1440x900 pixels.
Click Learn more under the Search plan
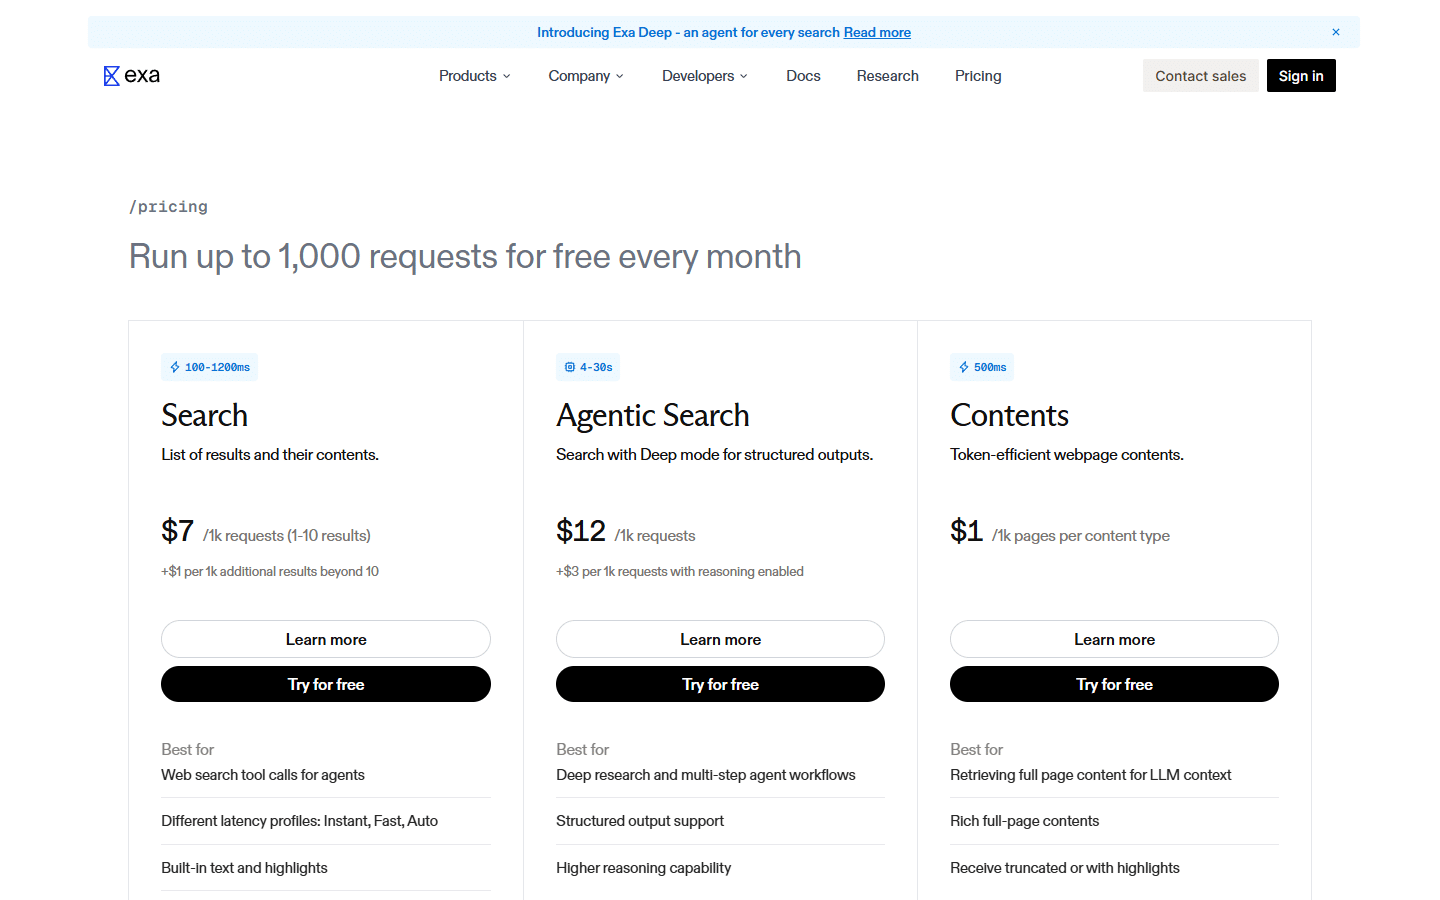point(326,639)
